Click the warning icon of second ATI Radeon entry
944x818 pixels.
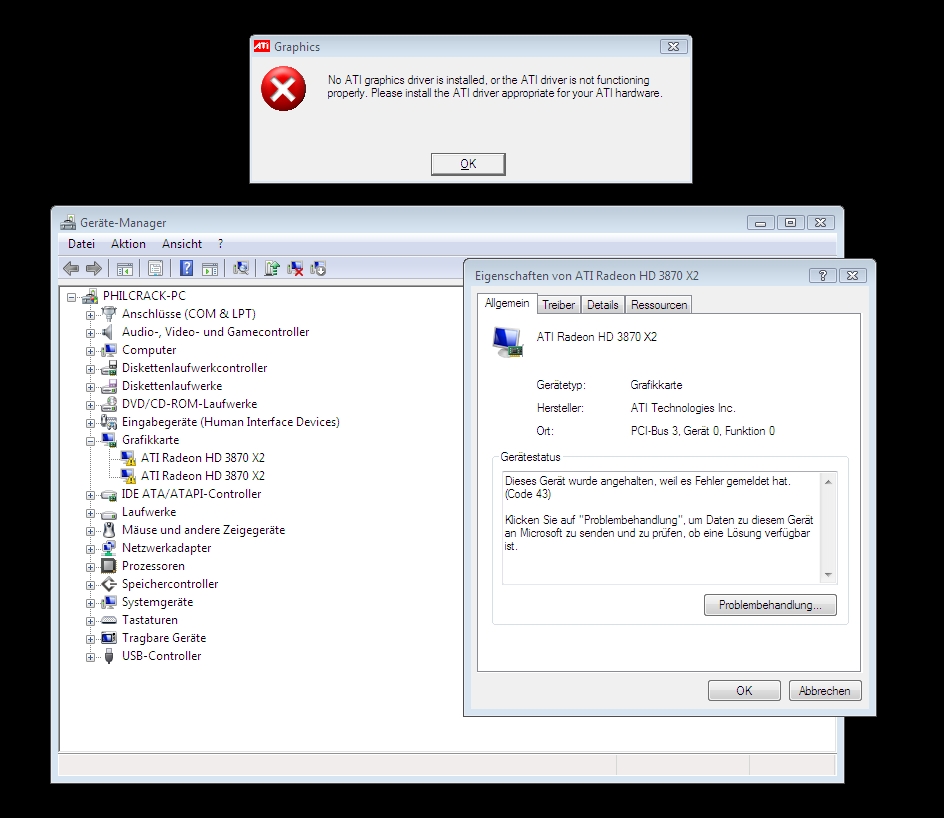[x=128, y=477]
